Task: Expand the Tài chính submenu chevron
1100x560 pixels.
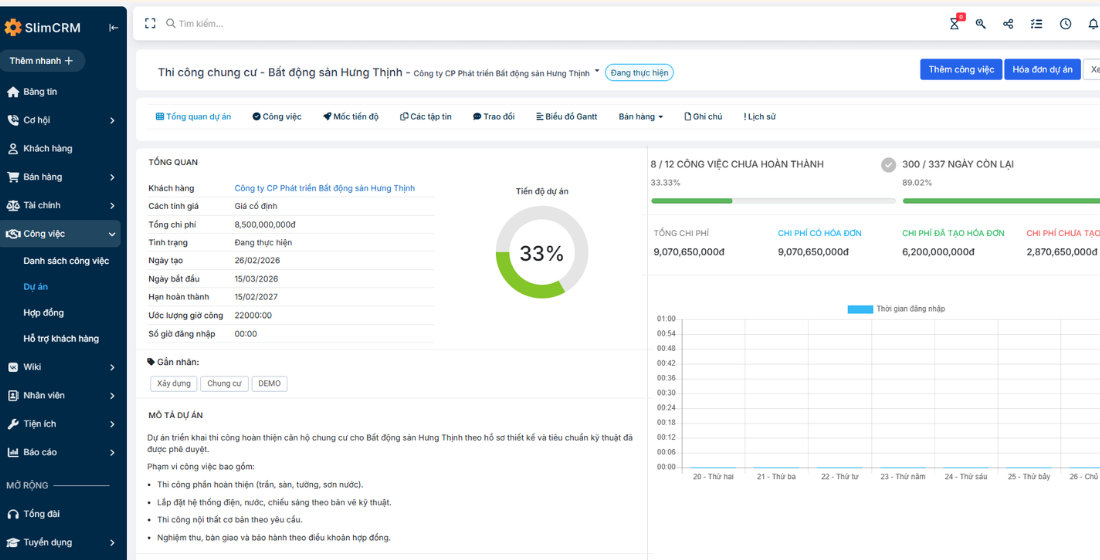Action: click(112, 206)
